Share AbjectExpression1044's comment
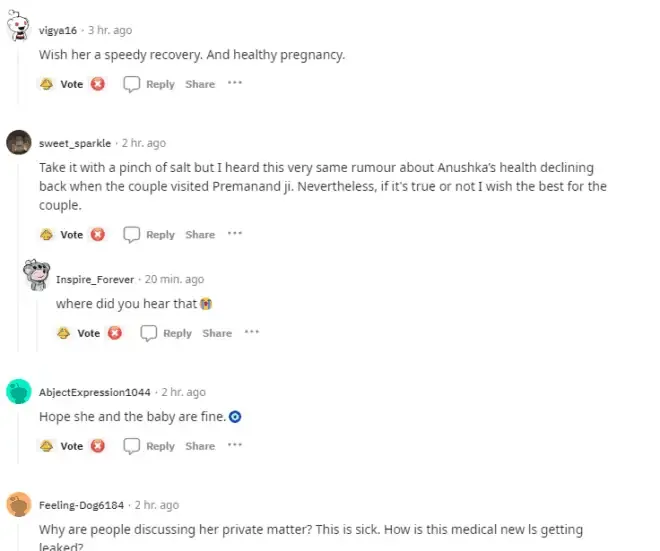Image resolution: width=660 pixels, height=551 pixels. point(200,446)
